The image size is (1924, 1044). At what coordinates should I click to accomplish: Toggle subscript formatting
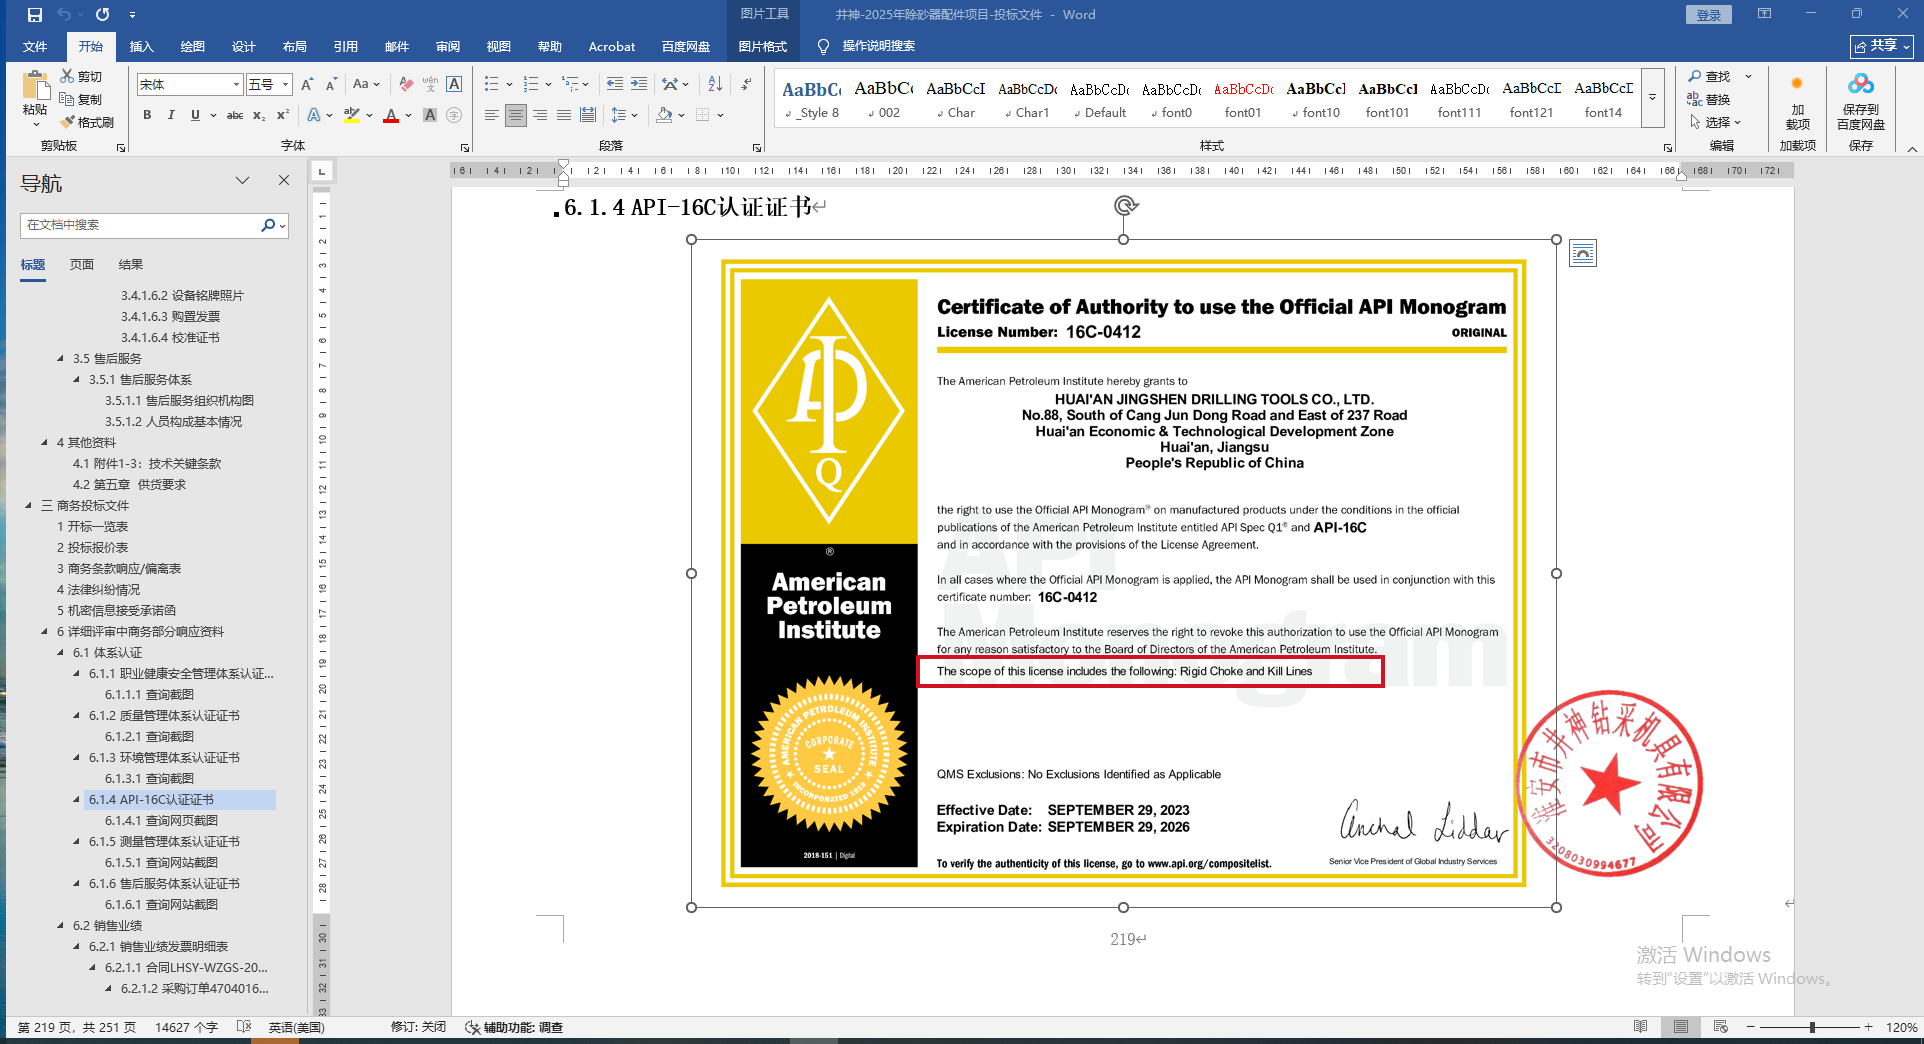pyautogui.click(x=259, y=115)
